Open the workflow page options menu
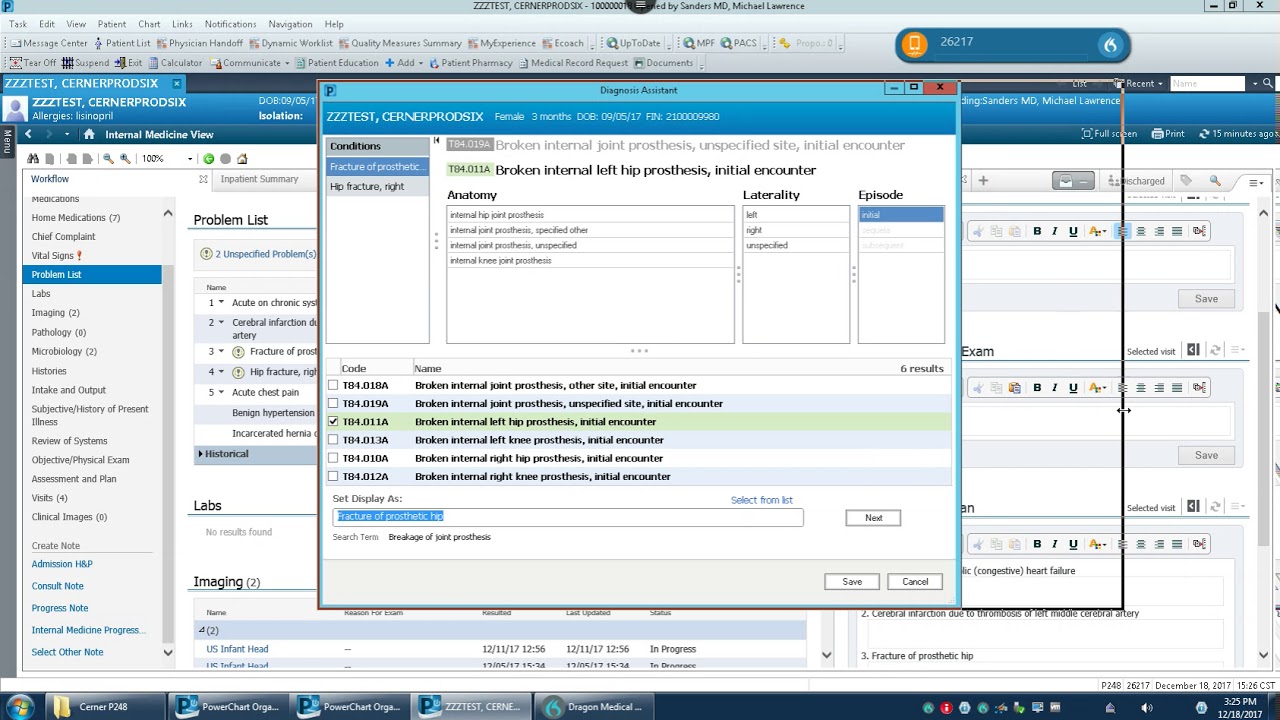Viewport: 1280px width, 720px height. (x=1256, y=182)
